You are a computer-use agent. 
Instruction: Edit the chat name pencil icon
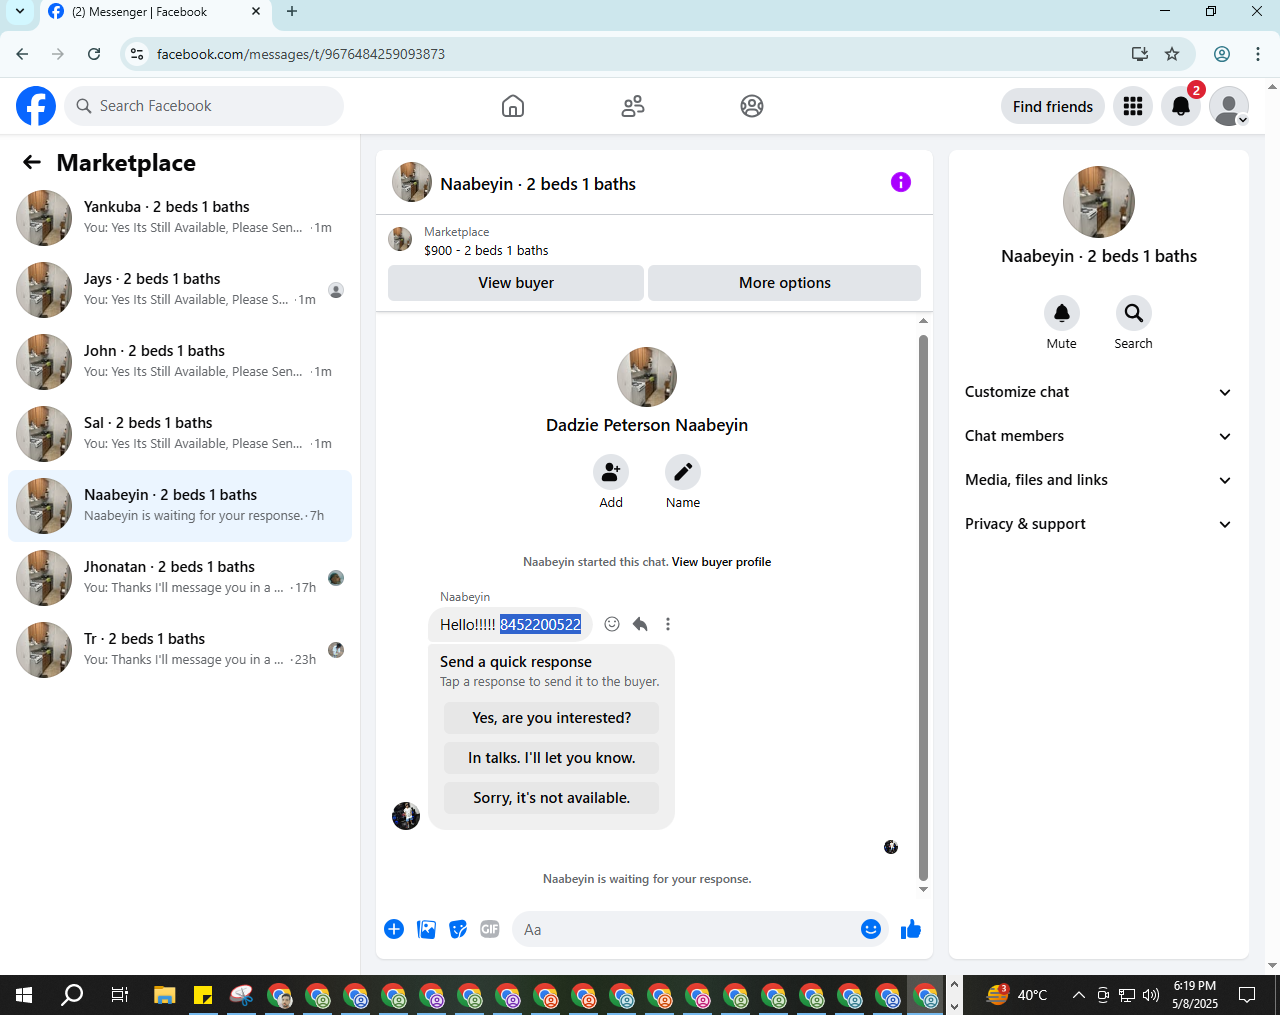pos(683,472)
